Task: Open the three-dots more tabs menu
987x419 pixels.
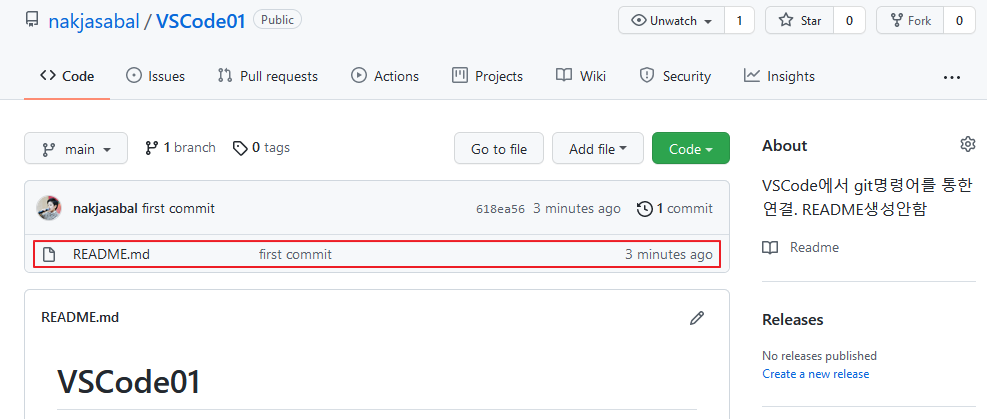Action: coord(952,77)
